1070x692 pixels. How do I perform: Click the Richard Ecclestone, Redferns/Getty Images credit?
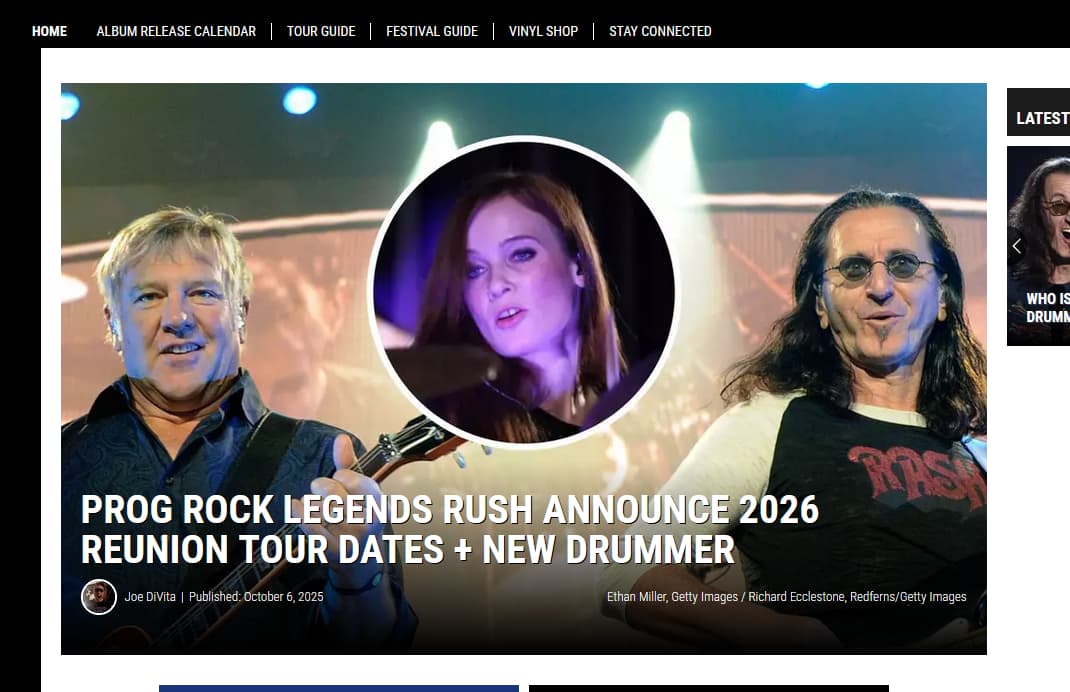(x=857, y=596)
